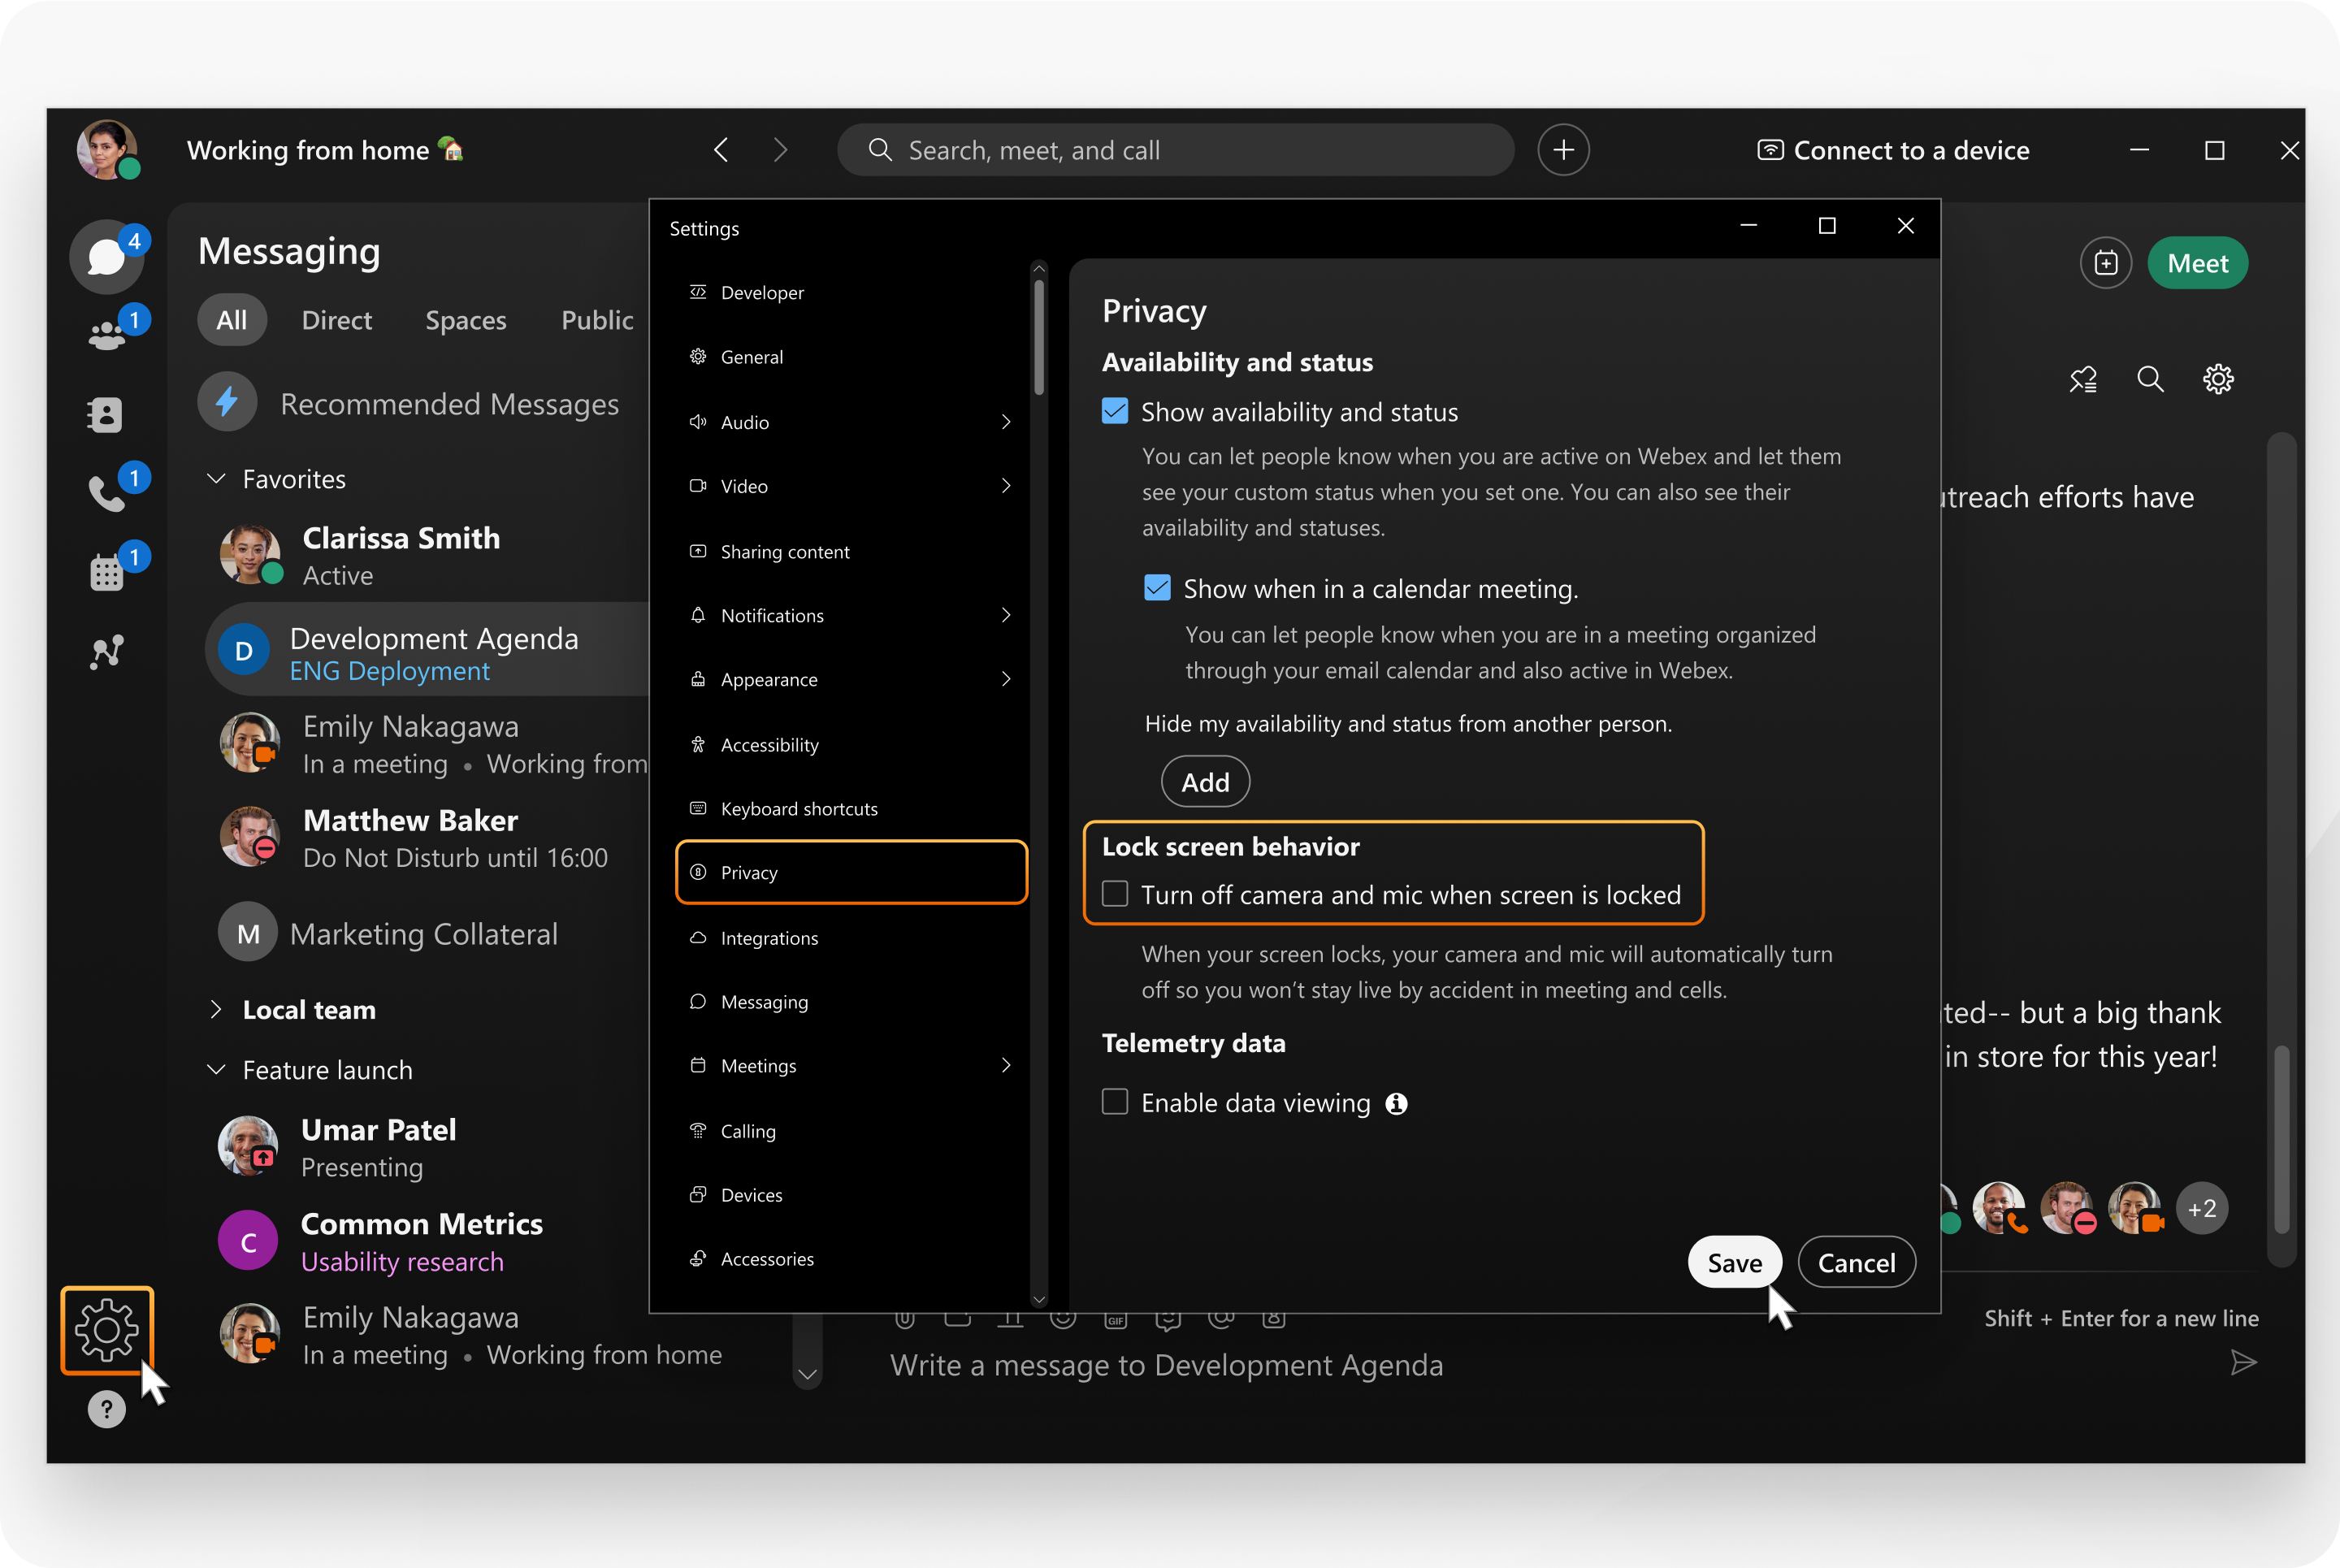
Task: Click the settings gear at bottom left
Action: pyautogui.click(x=107, y=1330)
